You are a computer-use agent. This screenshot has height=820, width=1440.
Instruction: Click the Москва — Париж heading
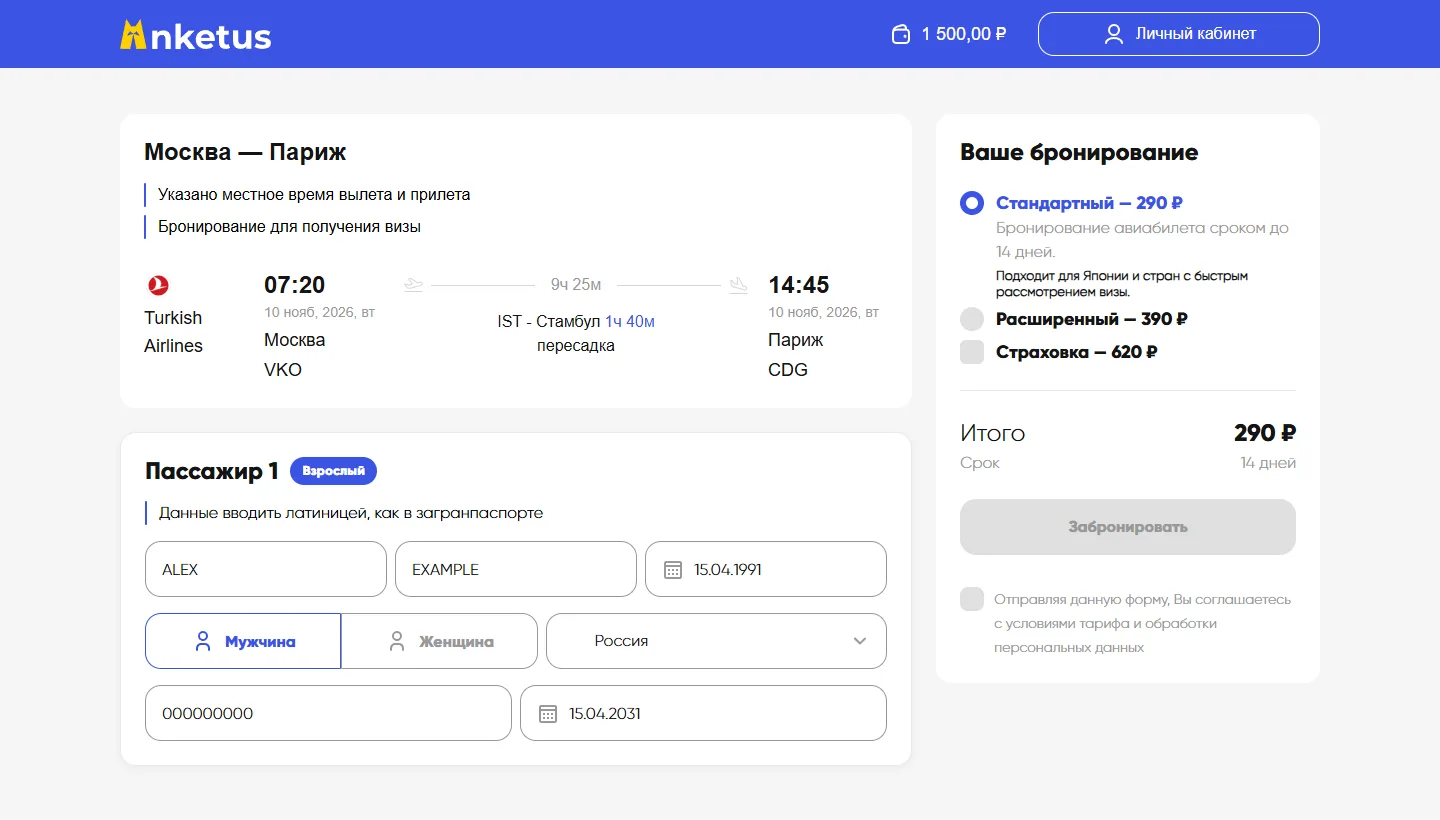click(x=245, y=152)
